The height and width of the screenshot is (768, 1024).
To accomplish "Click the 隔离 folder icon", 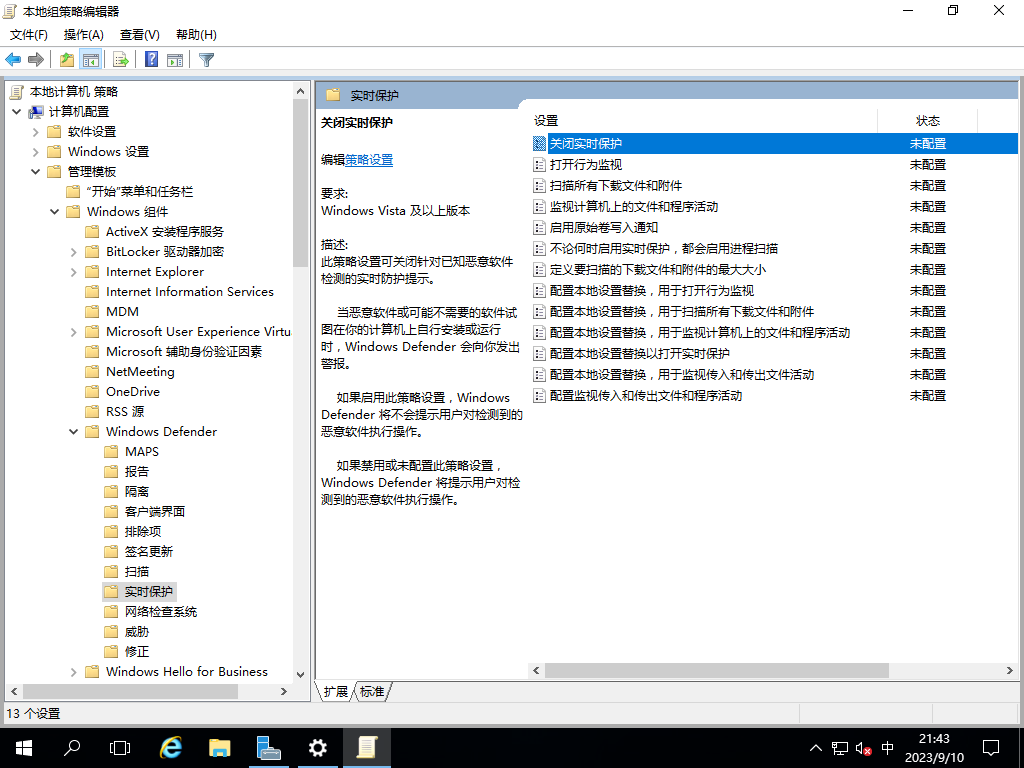I will [112, 491].
